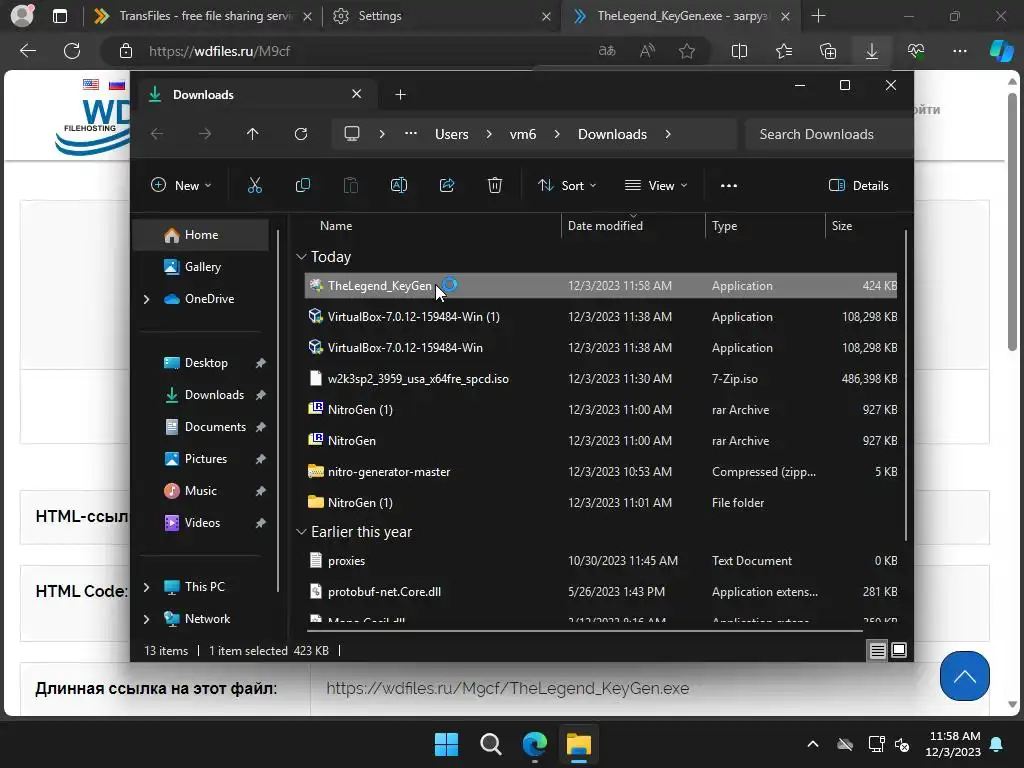1024x768 pixels.
Task: Click the Cut scissors icon in Explorer toolbar
Action: click(x=255, y=185)
